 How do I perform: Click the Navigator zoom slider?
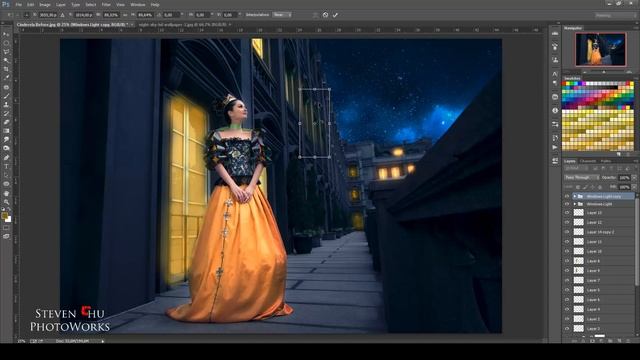tap(604, 72)
